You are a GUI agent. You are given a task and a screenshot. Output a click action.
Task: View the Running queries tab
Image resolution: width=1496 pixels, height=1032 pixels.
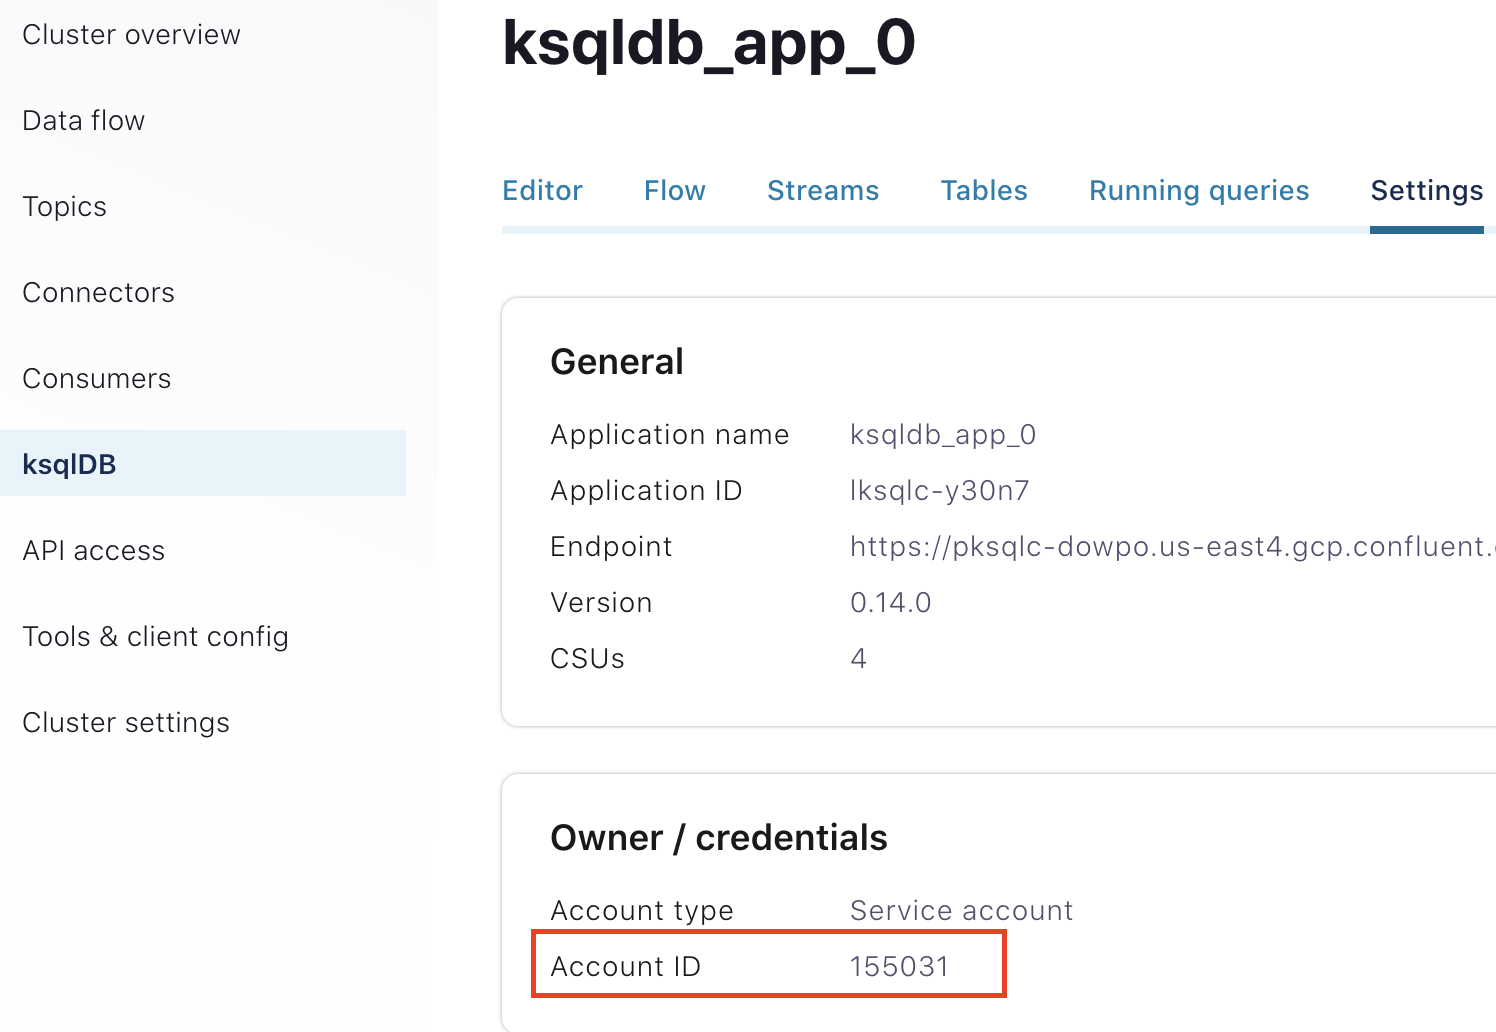[x=1199, y=191]
